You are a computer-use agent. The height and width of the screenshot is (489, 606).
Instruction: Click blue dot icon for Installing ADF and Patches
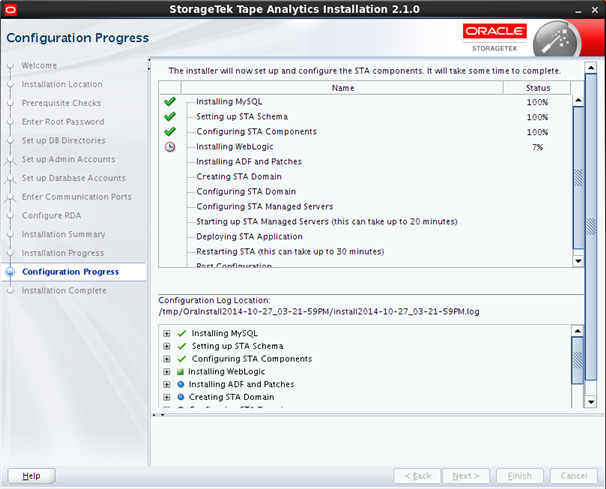pos(180,384)
